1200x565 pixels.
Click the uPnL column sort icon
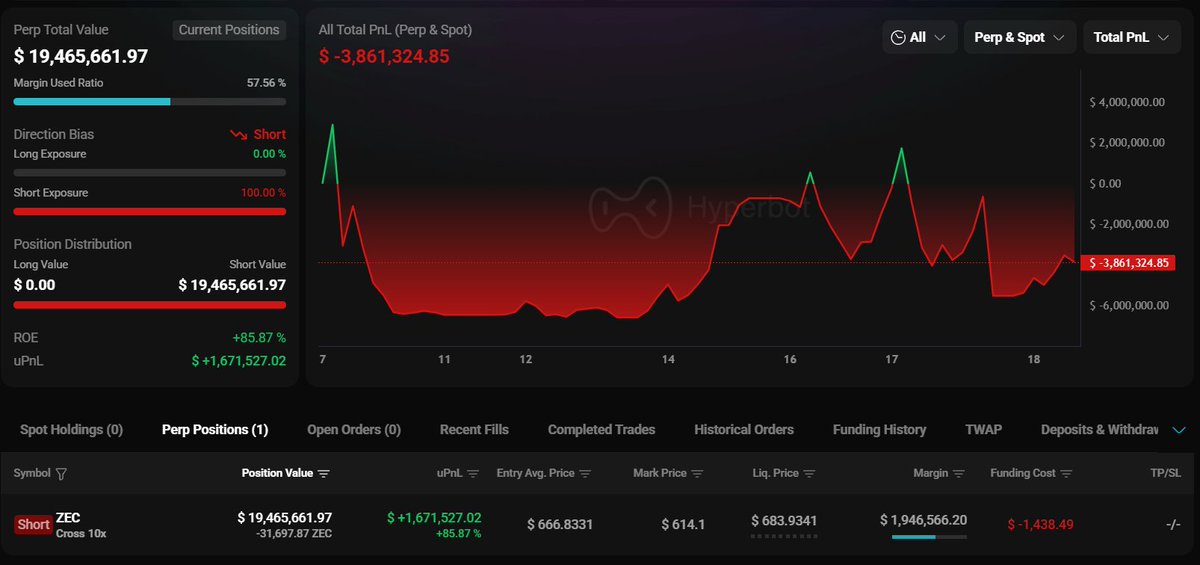point(473,474)
